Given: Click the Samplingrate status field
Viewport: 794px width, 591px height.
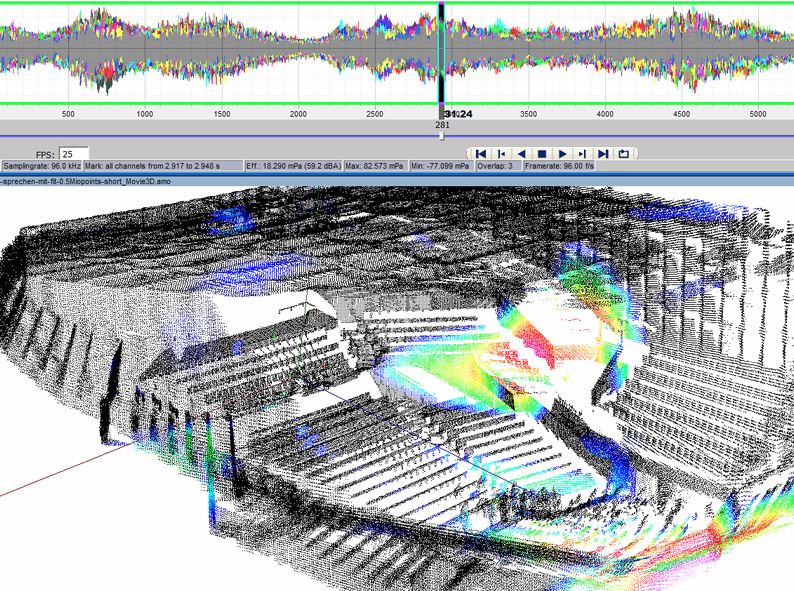Looking at the screenshot, I should (x=42, y=166).
